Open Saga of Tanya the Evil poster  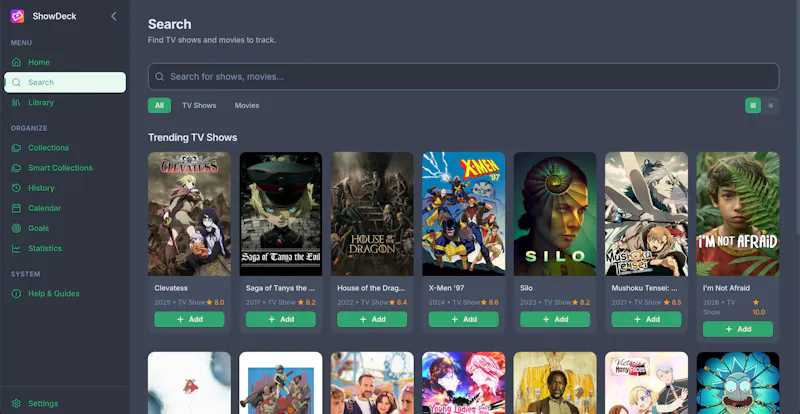click(281, 214)
